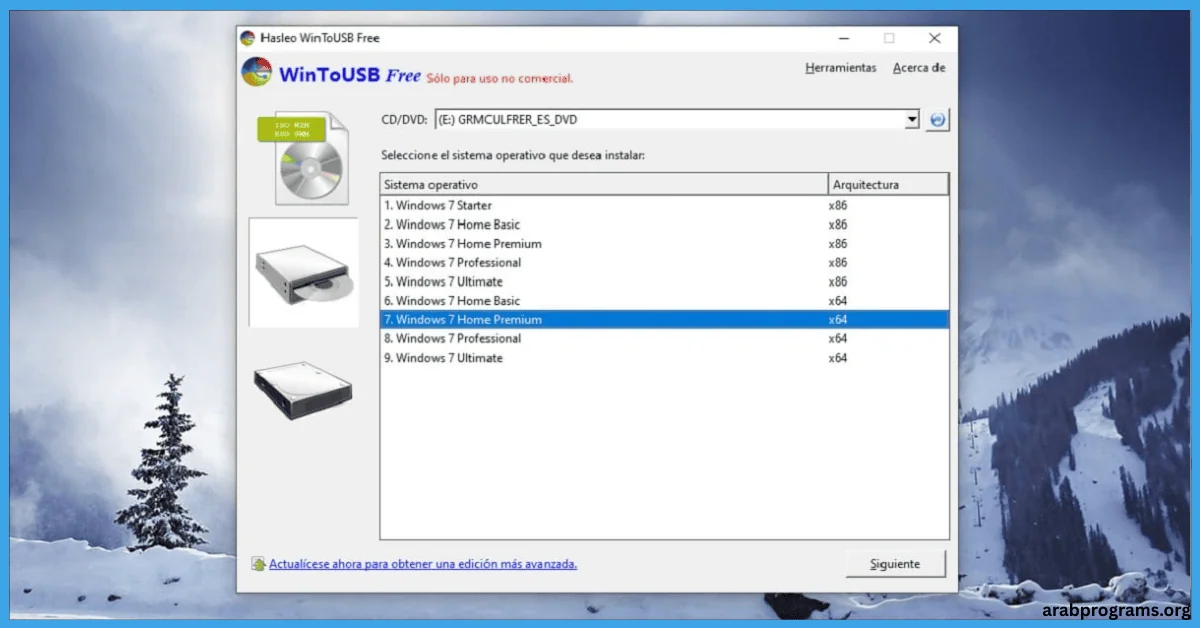Screen dimensions: 1200x628
Task: Sort by the Sistema operativo column header
Action: click(604, 185)
